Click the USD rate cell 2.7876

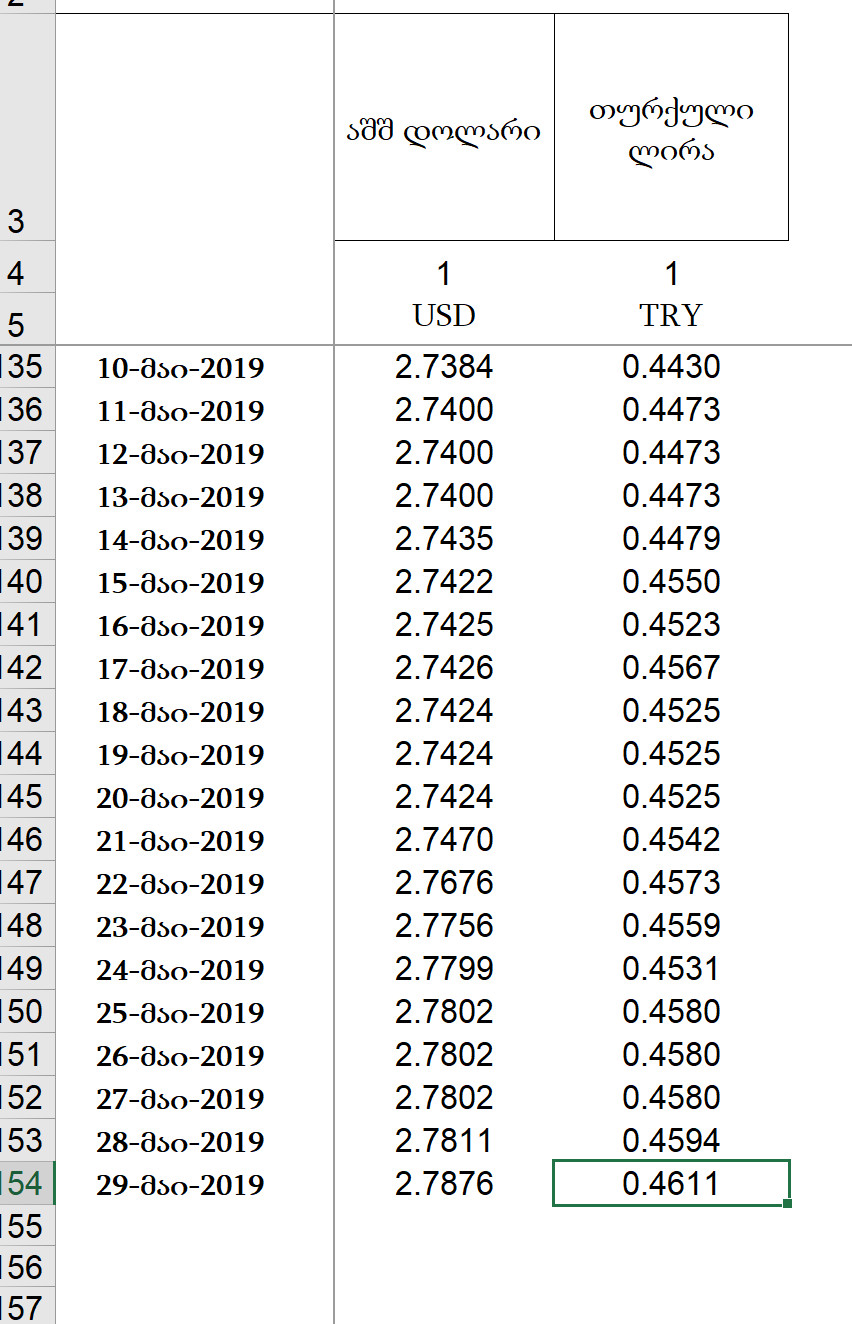(x=444, y=1184)
